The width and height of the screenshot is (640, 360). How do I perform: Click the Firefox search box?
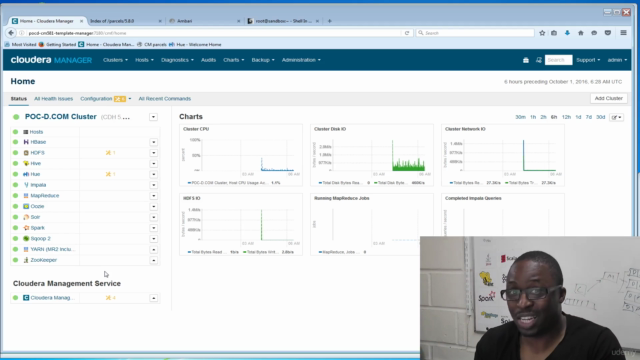(x=475, y=33)
